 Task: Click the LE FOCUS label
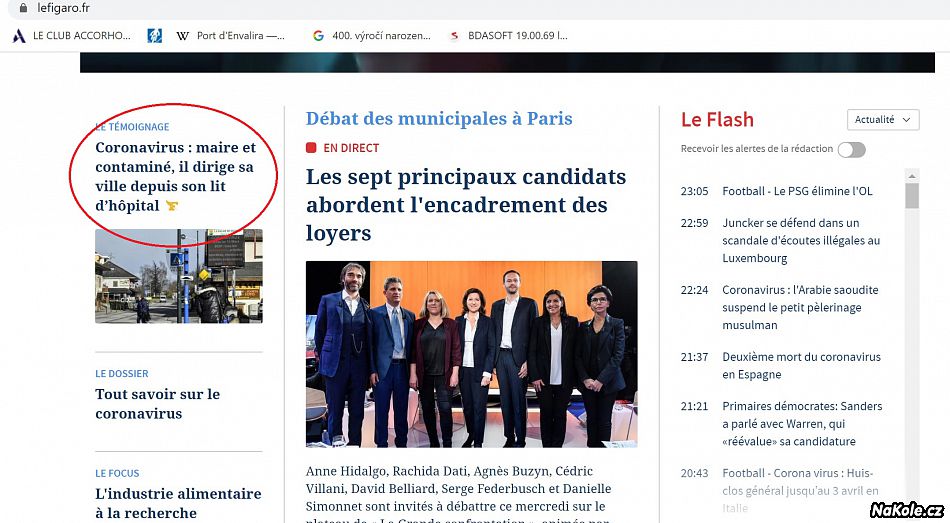(x=117, y=473)
